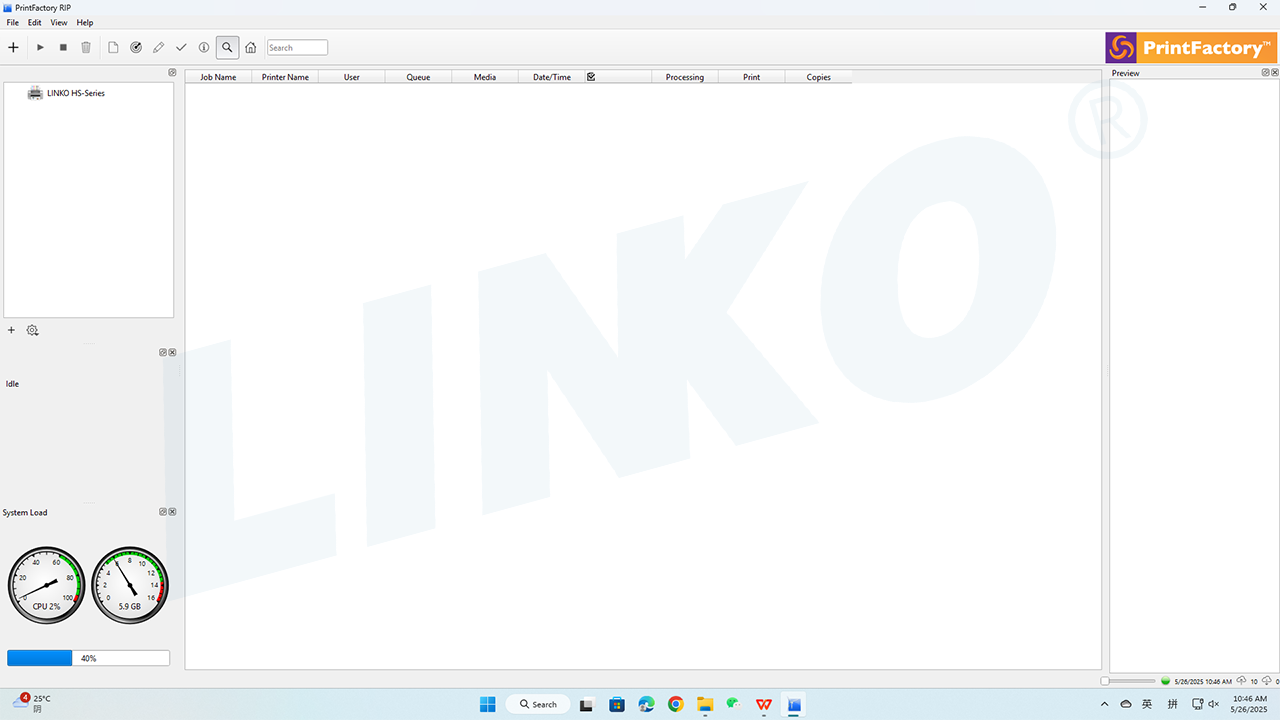
Task: Delete the job via the trash can icon
Action: pyautogui.click(x=86, y=47)
